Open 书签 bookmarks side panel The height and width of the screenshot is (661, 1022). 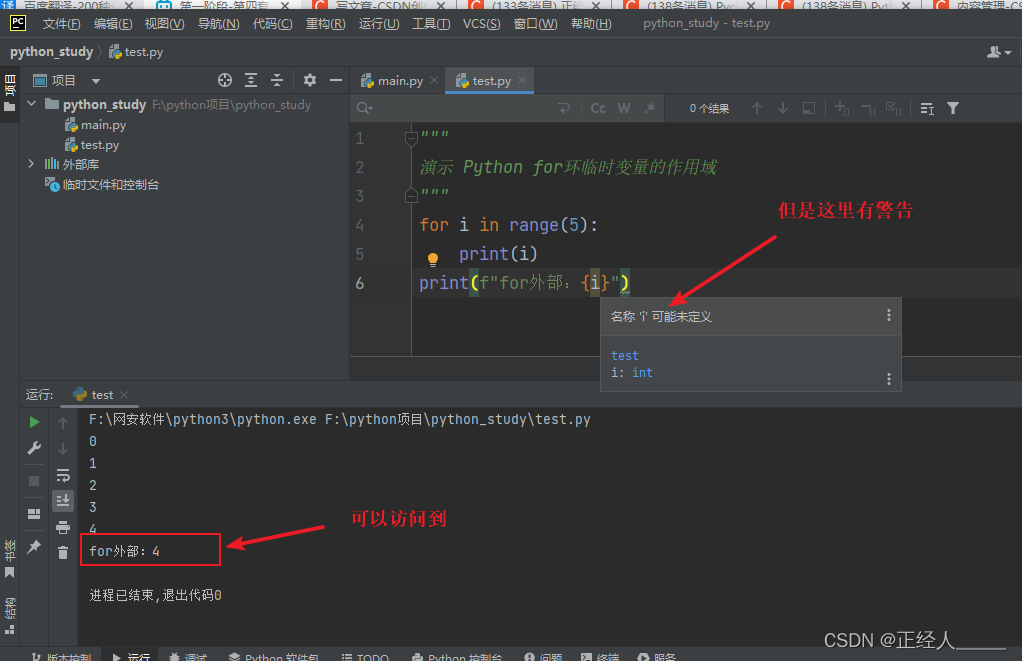point(9,558)
